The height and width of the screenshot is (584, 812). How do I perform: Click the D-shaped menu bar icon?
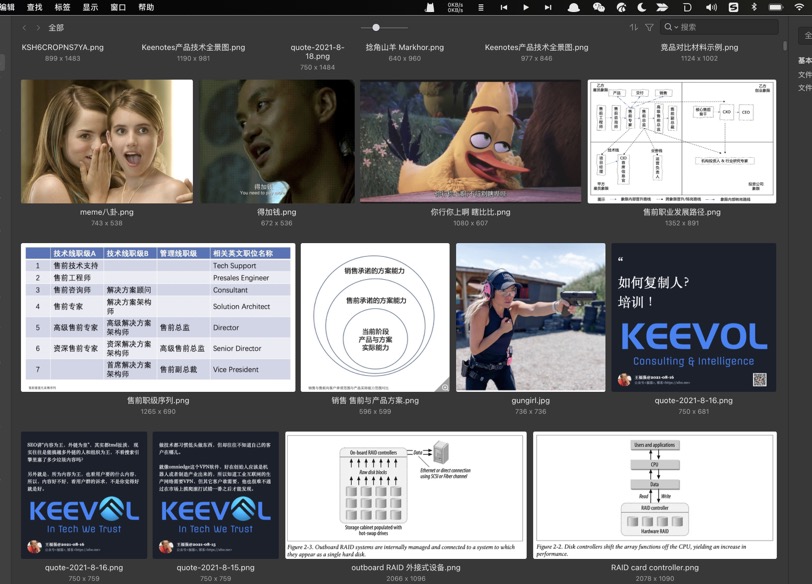tap(687, 7)
